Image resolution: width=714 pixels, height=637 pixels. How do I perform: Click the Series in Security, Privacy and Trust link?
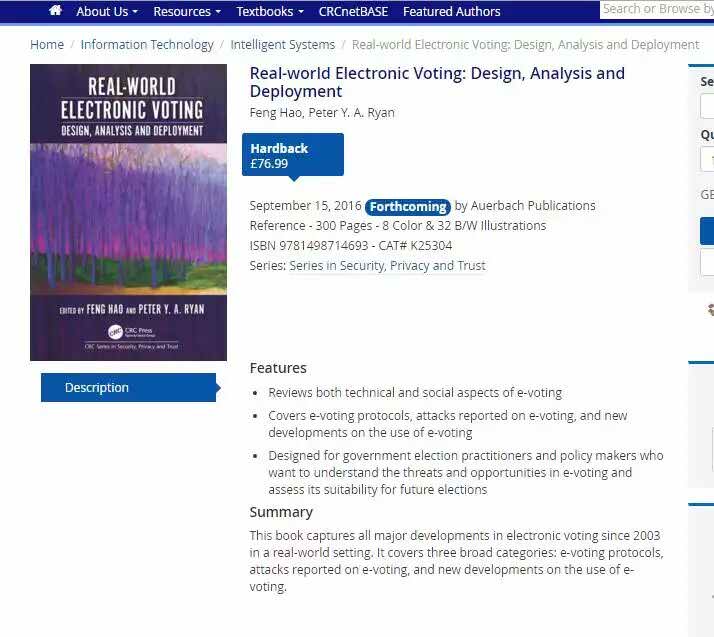[387, 266]
